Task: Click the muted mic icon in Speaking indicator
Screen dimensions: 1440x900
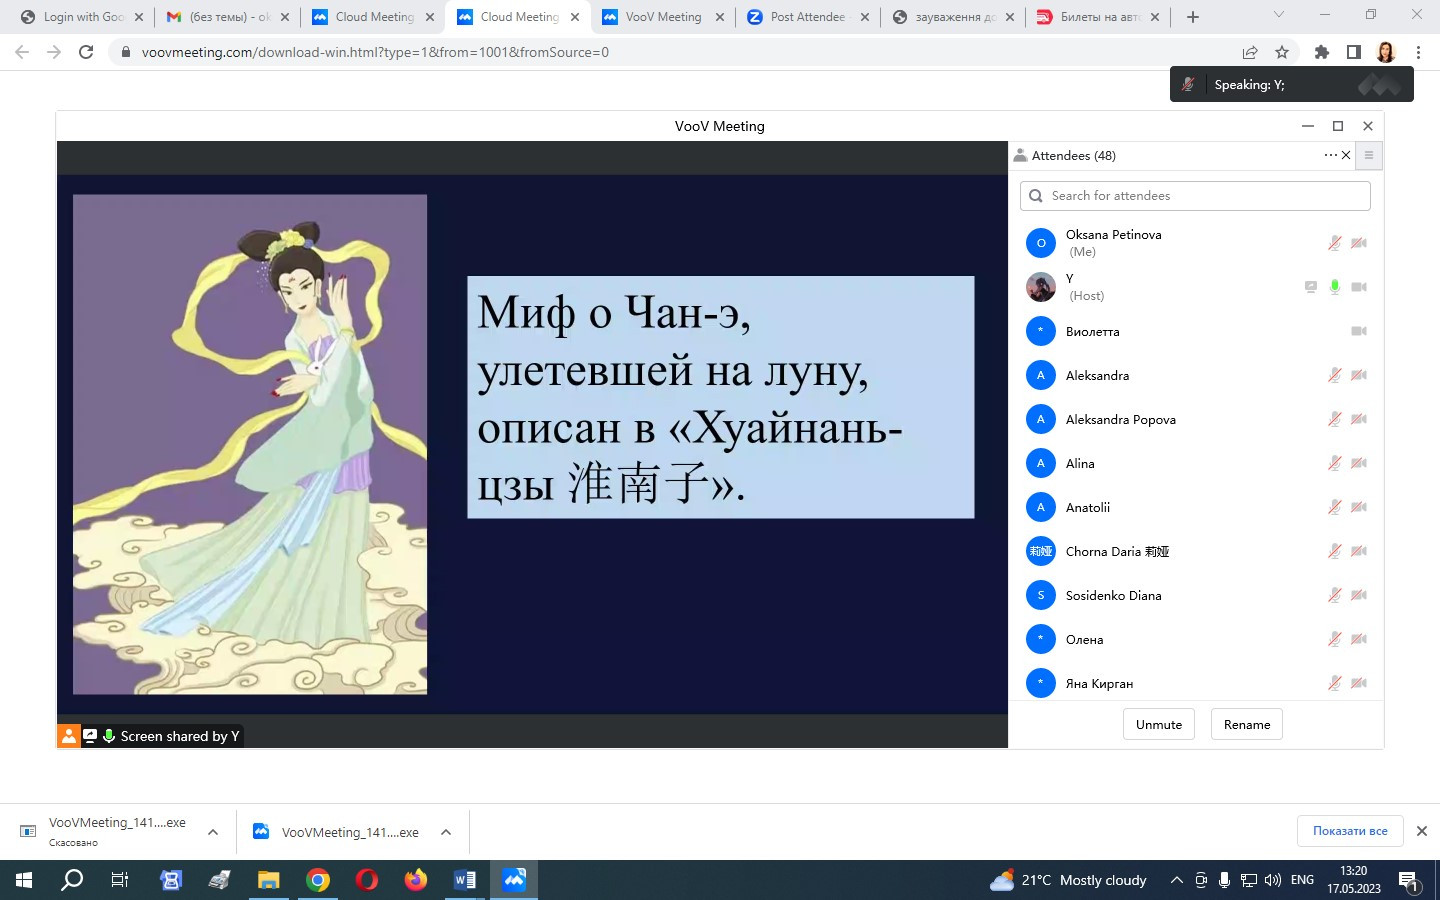Action: click(1188, 85)
